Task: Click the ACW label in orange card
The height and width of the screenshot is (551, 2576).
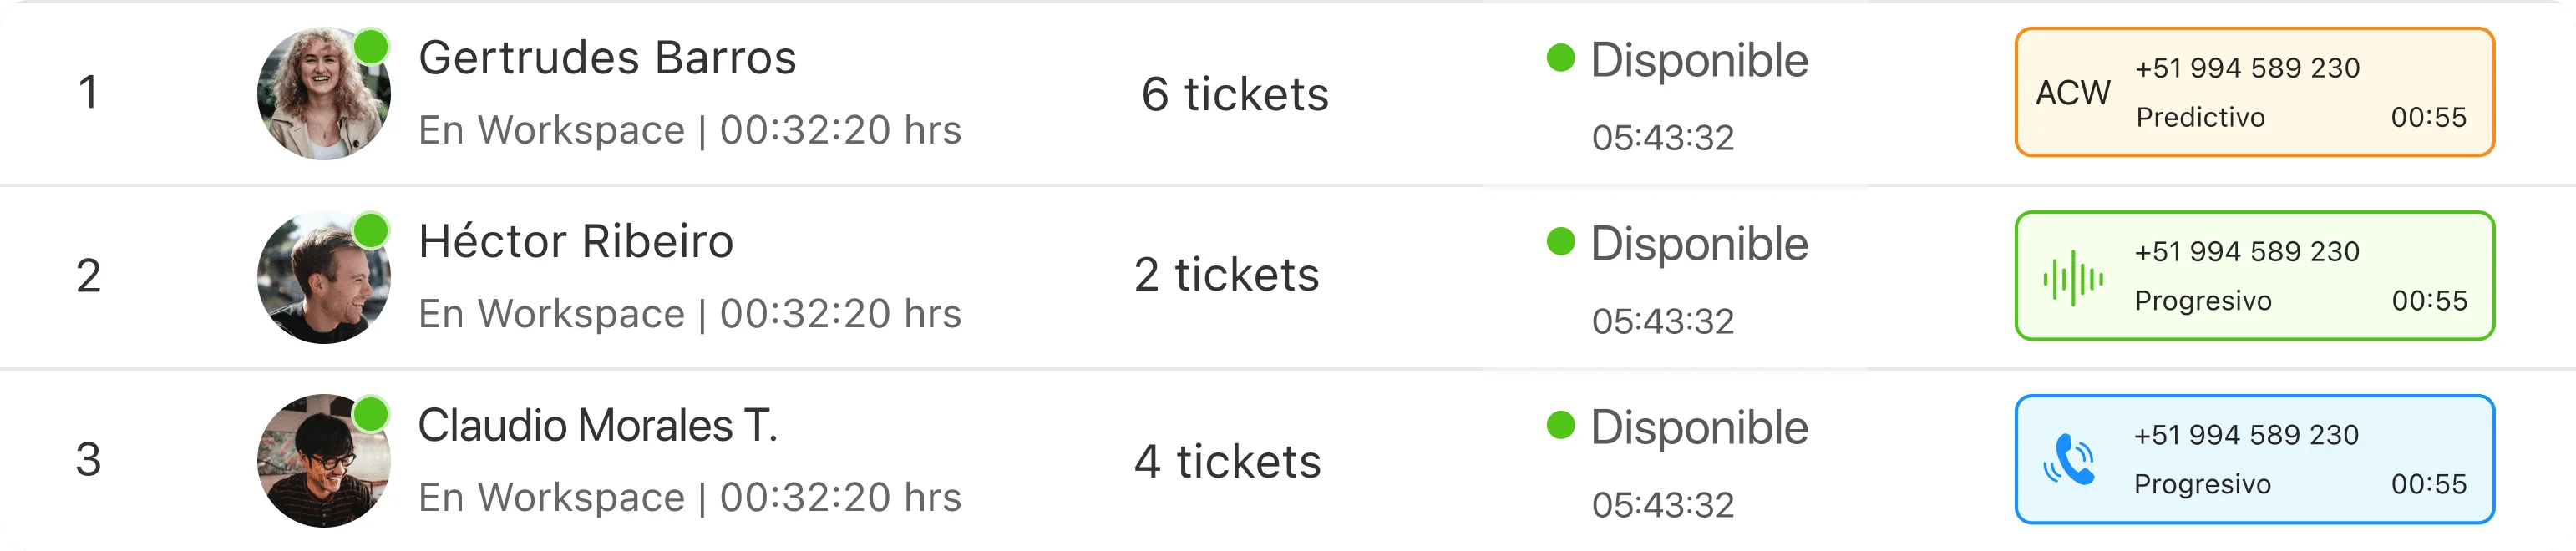Action: (x=2072, y=93)
